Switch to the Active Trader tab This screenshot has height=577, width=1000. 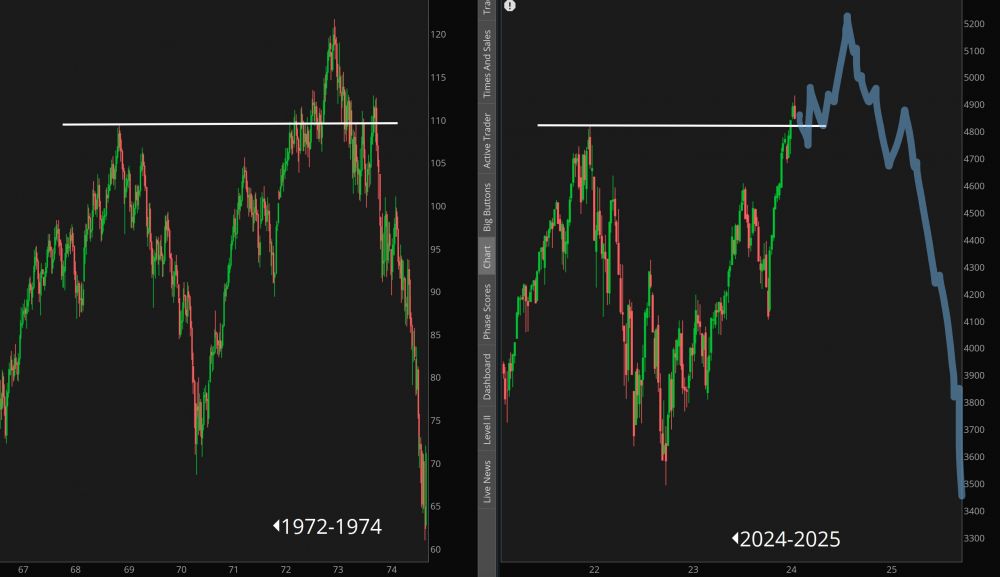pyautogui.click(x=487, y=140)
